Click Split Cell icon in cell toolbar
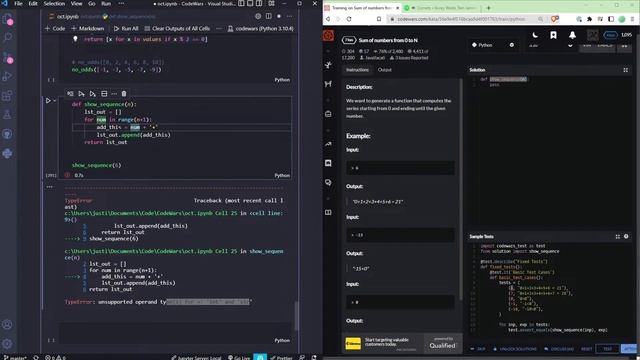 104,94
